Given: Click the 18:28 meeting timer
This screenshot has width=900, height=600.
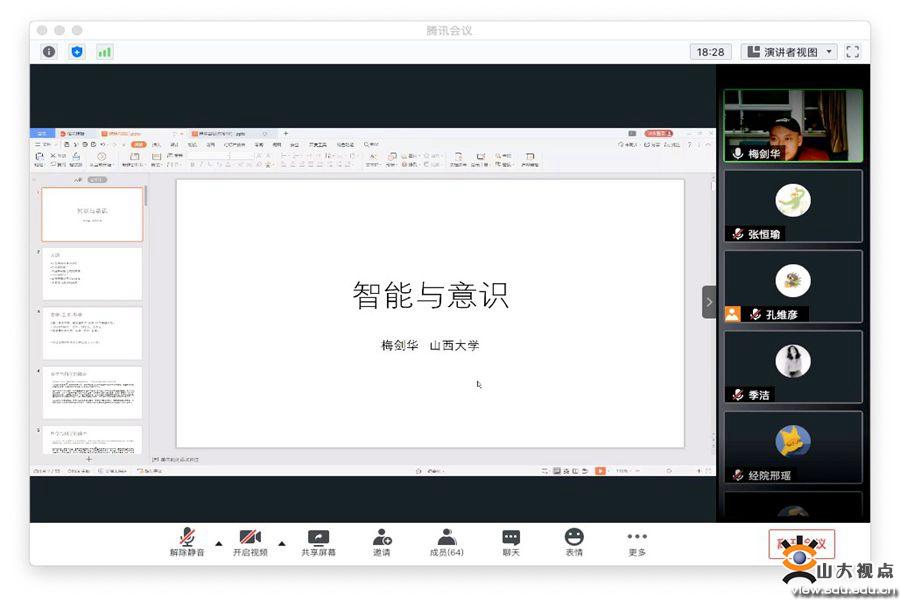Looking at the screenshot, I should 710,52.
